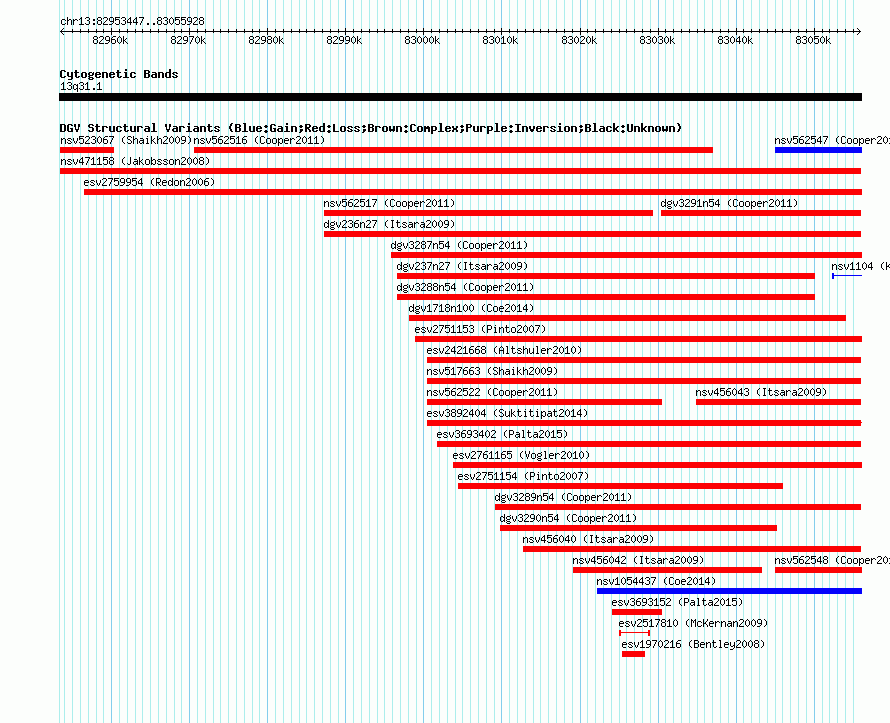Select the blue nsv562547 gain bar
Viewport: 890px width, 723px height.
818,150
